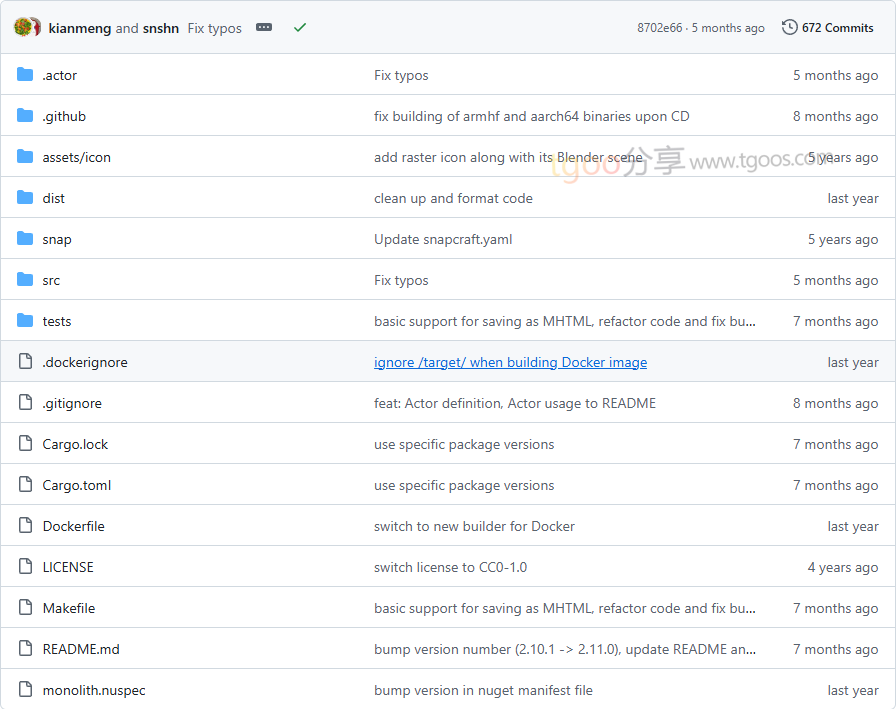Click the .github folder icon
Image resolution: width=896 pixels, height=710 pixels.
[25, 116]
